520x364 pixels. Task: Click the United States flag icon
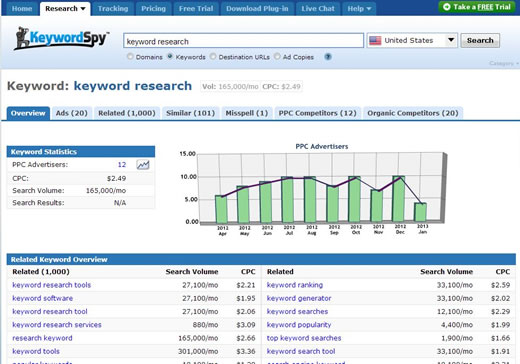(375, 41)
